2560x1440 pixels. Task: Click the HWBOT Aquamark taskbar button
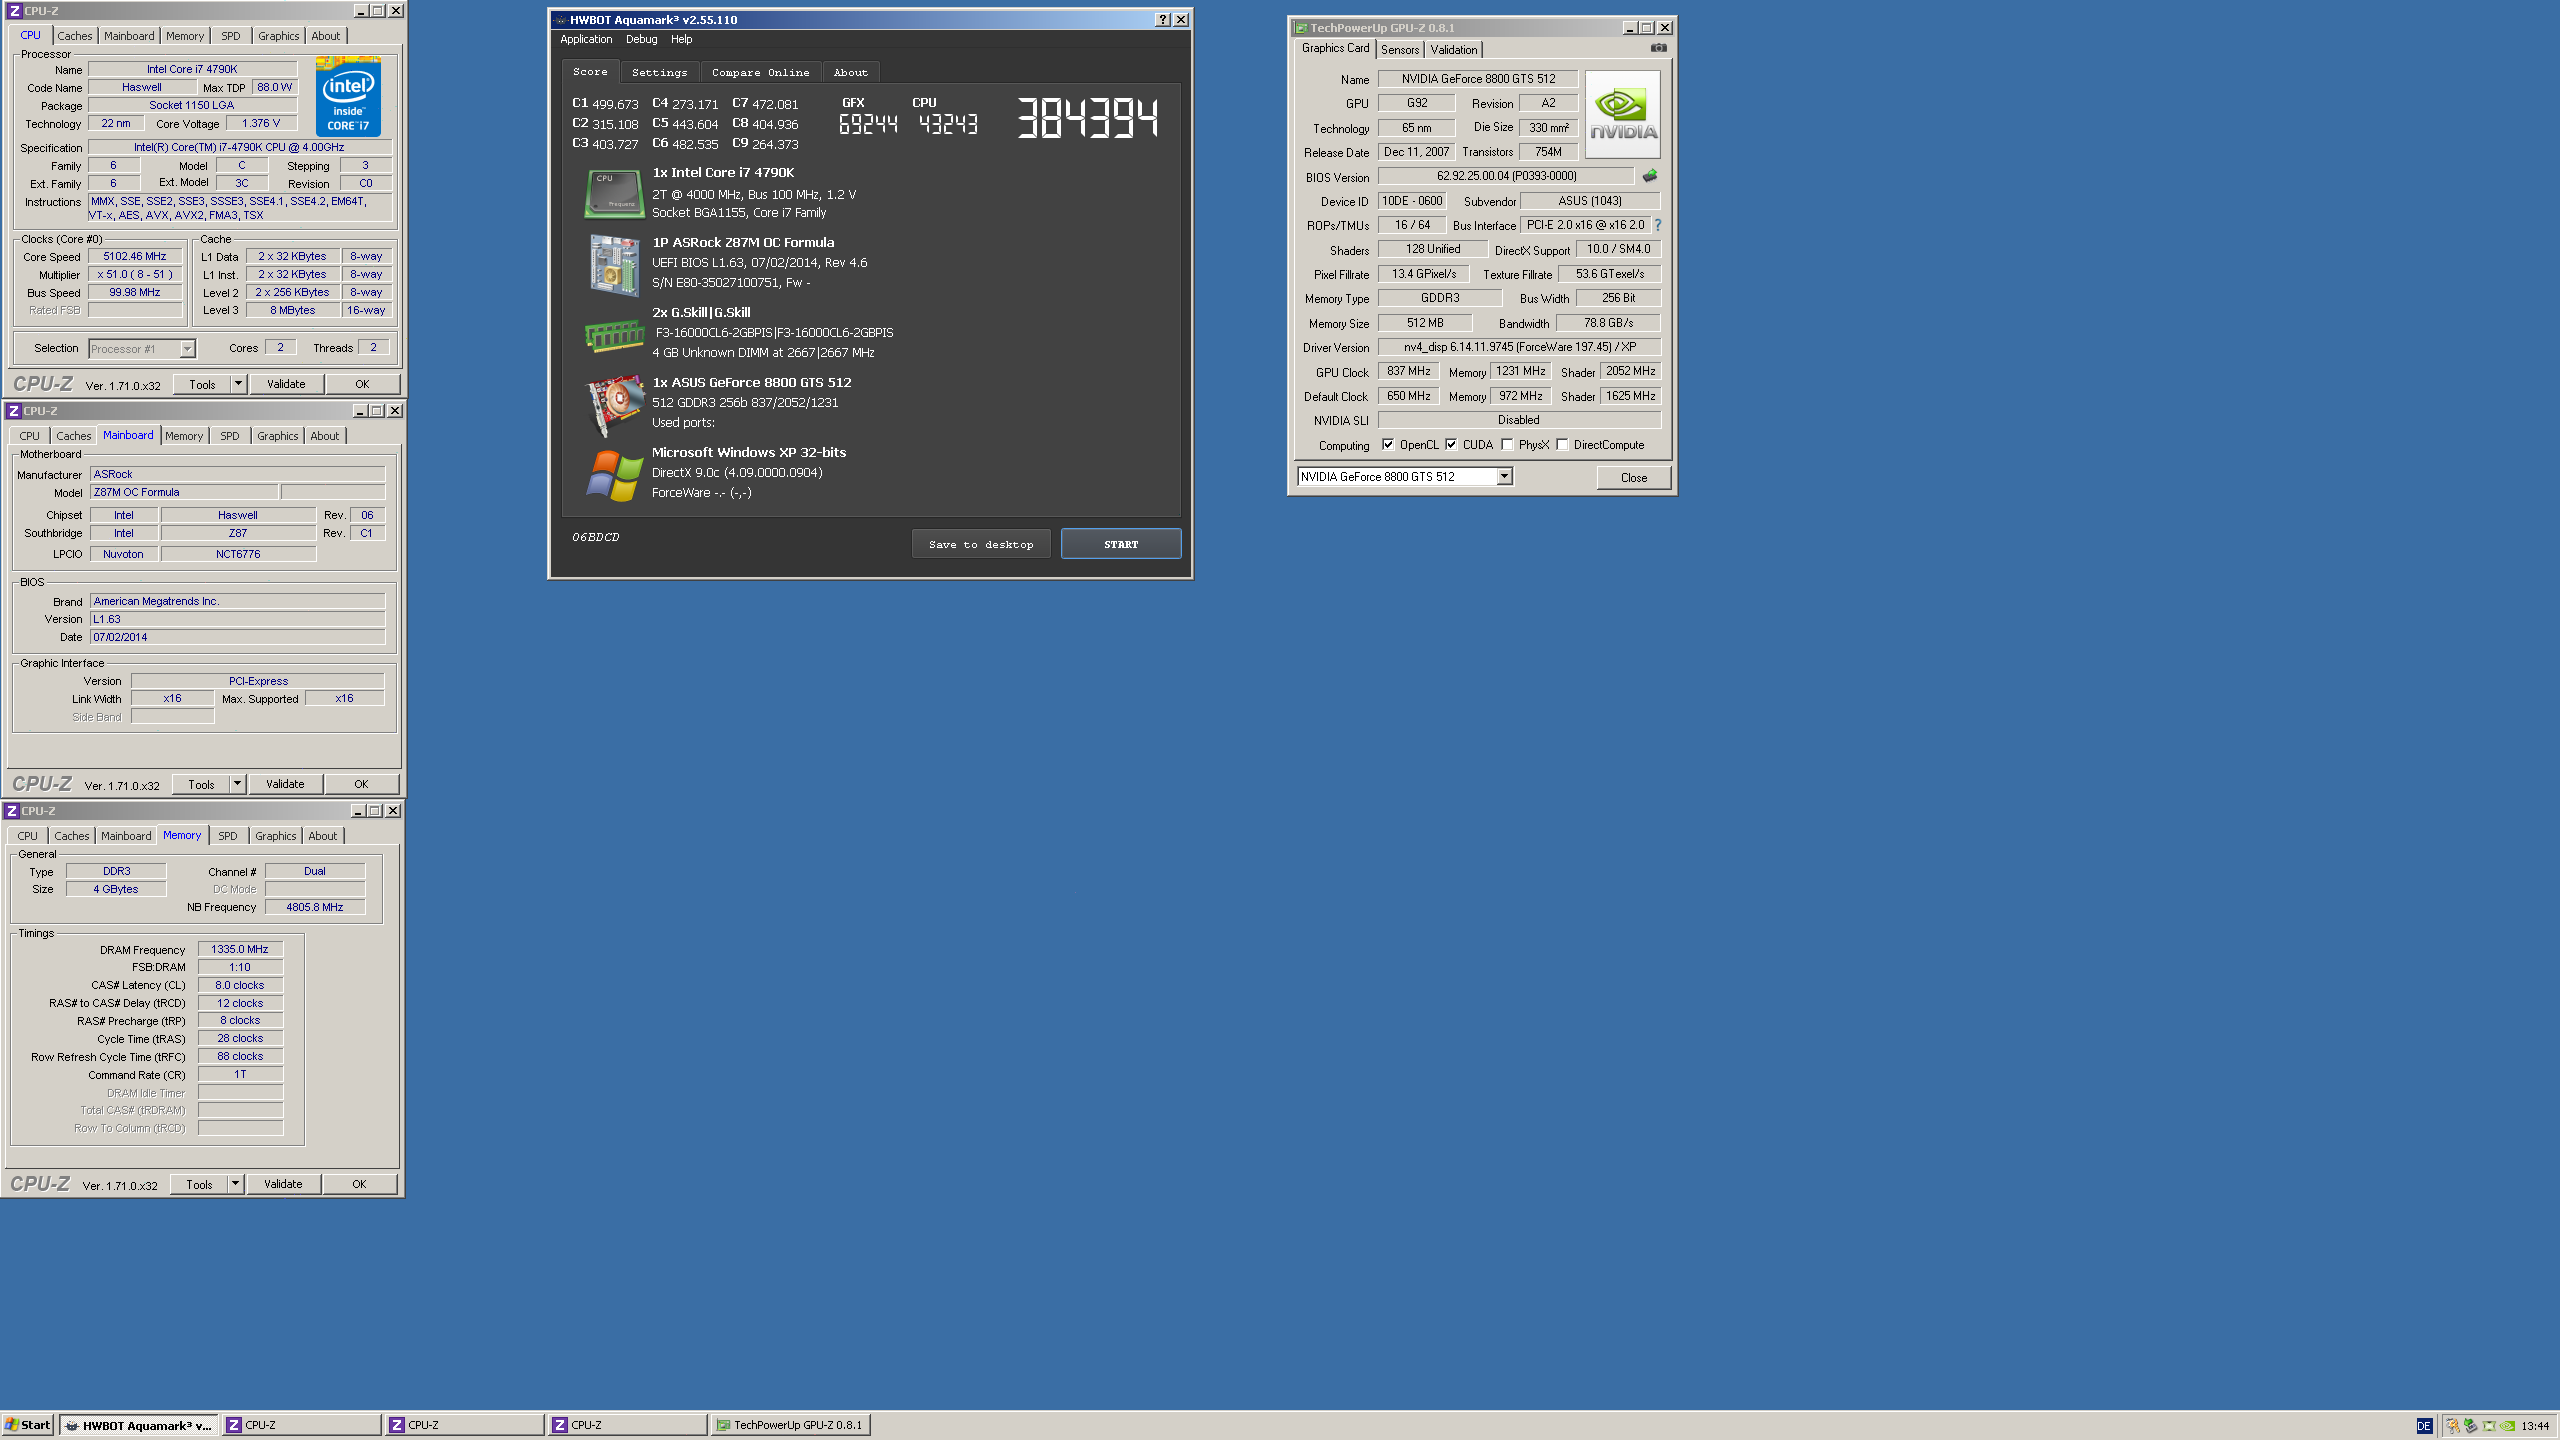138,1425
